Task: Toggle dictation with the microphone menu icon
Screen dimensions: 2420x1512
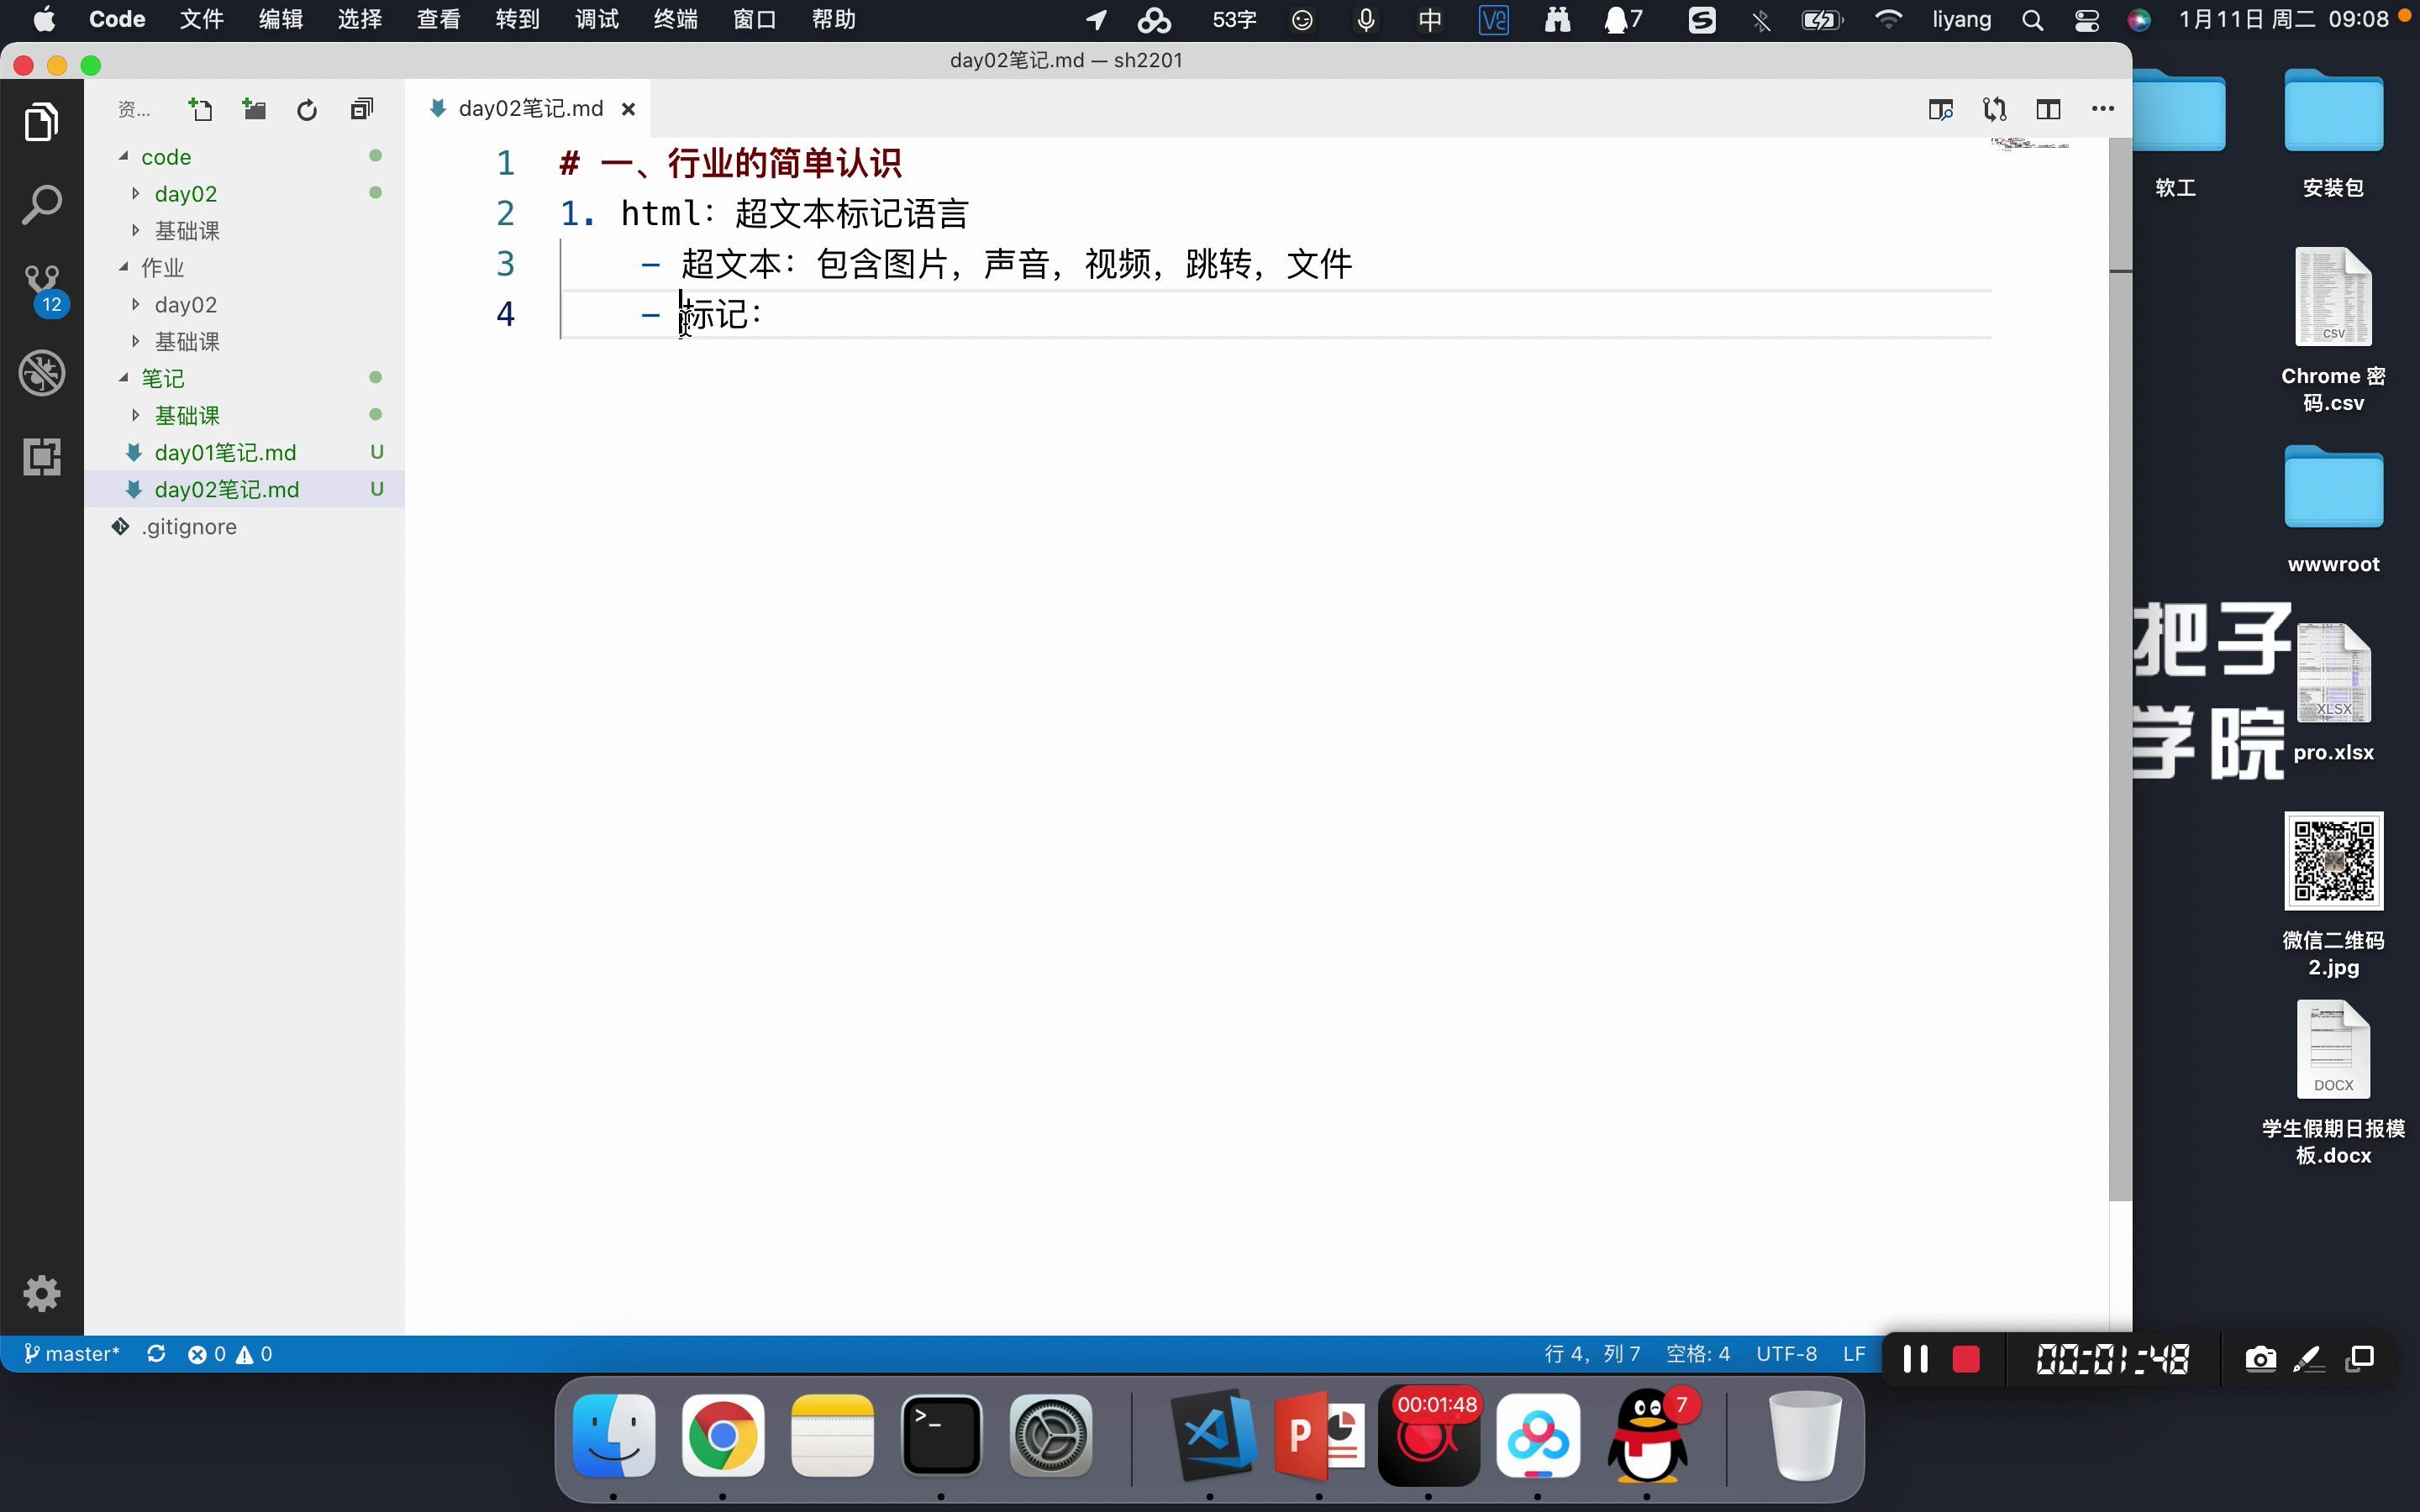Action: click(x=1366, y=19)
